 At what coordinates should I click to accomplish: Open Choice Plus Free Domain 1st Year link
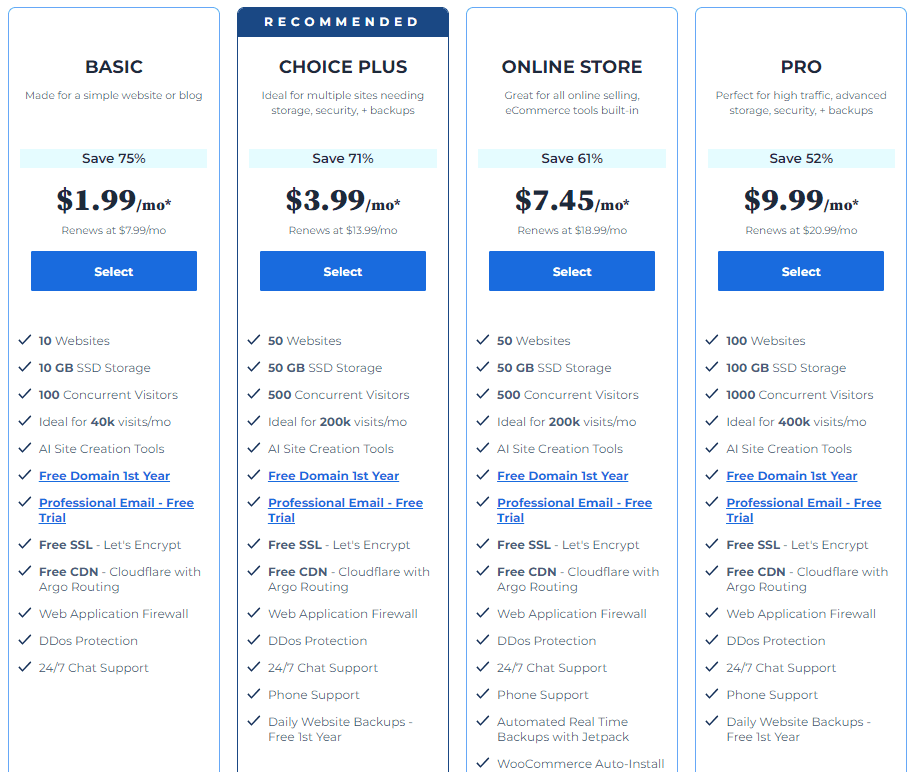pos(333,476)
